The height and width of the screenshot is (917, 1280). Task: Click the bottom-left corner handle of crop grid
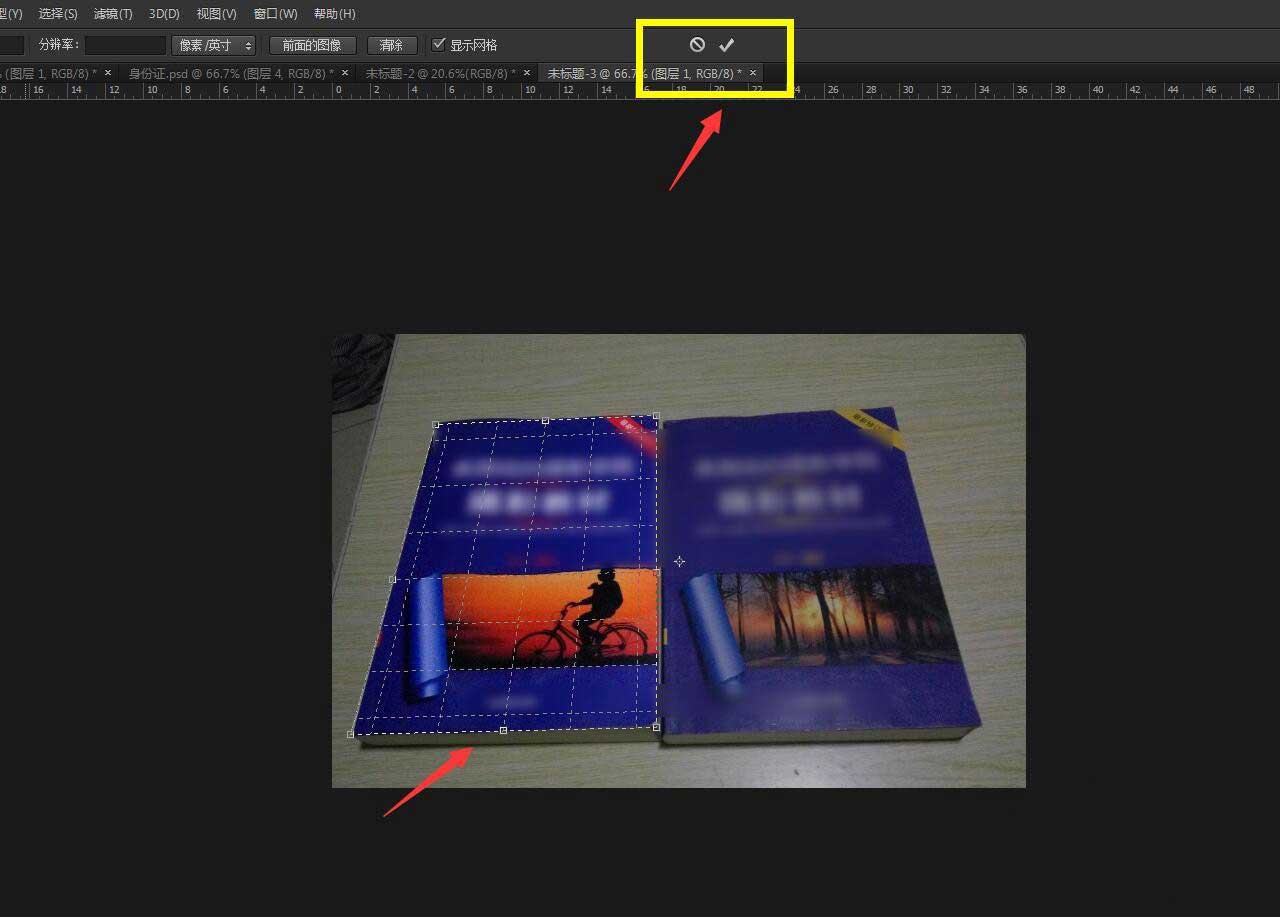pyautogui.click(x=350, y=734)
